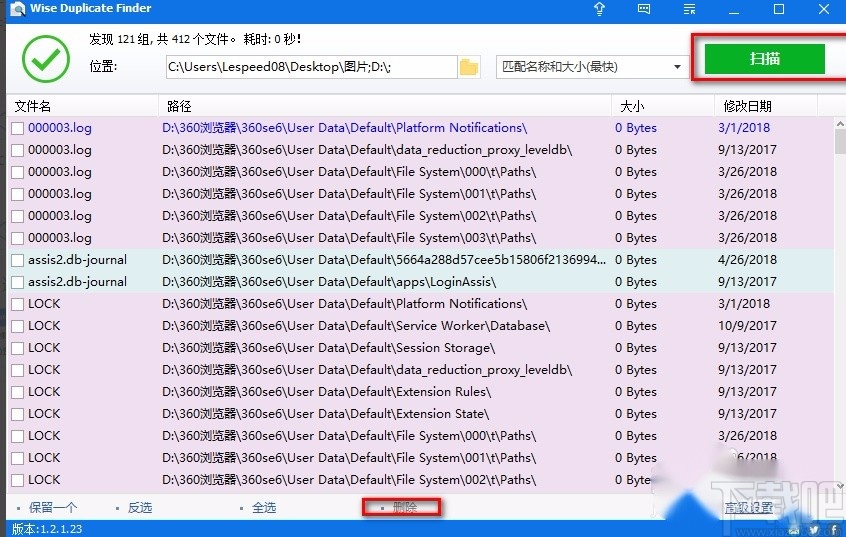
Task: Browse location with the yellow folder icon
Action: (468, 67)
